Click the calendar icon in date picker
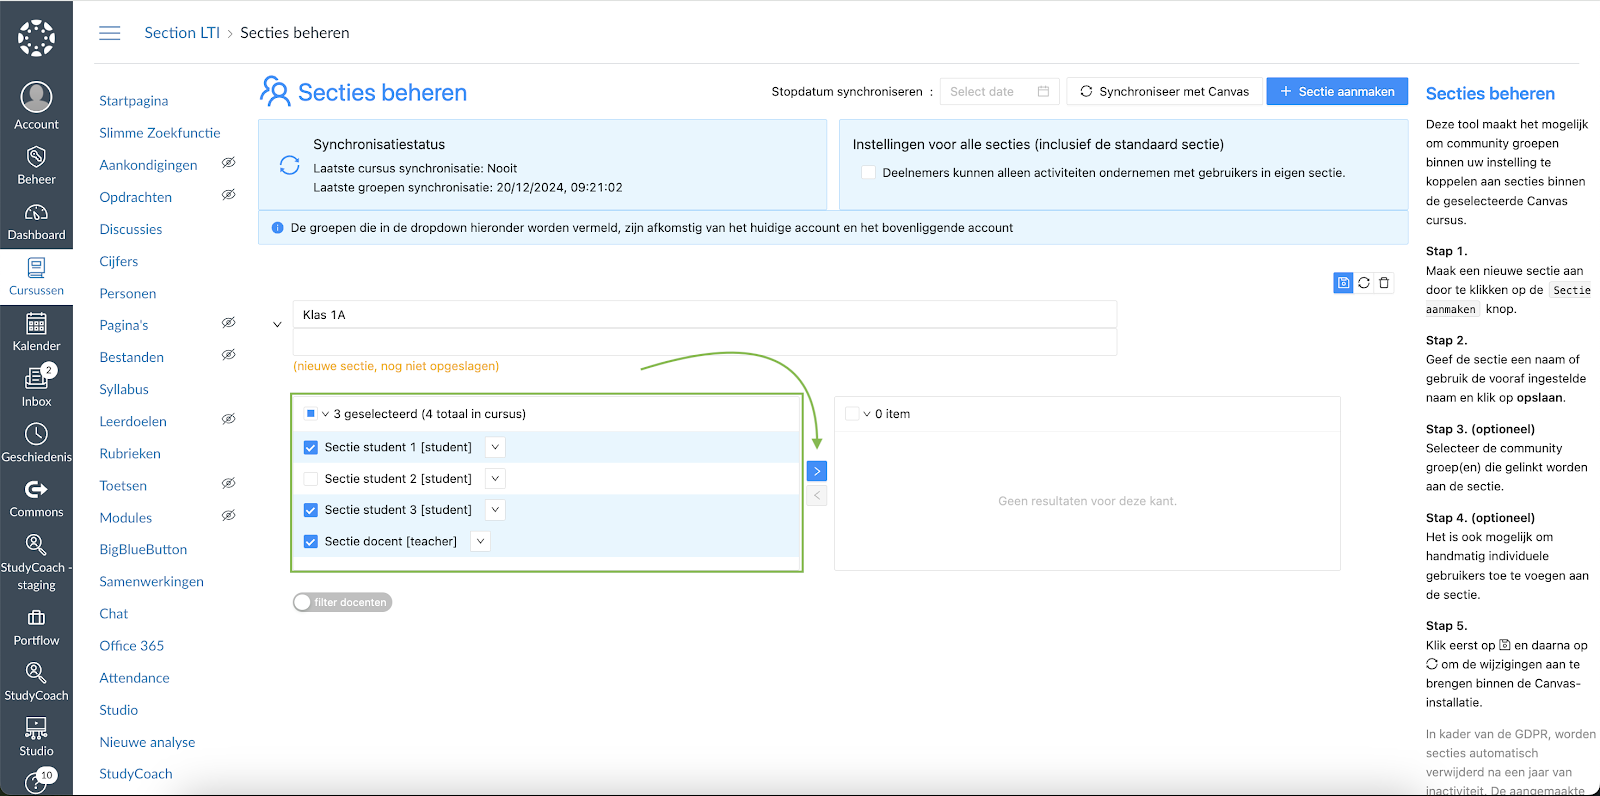This screenshot has height=796, width=1600. (x=1043, y=91)
